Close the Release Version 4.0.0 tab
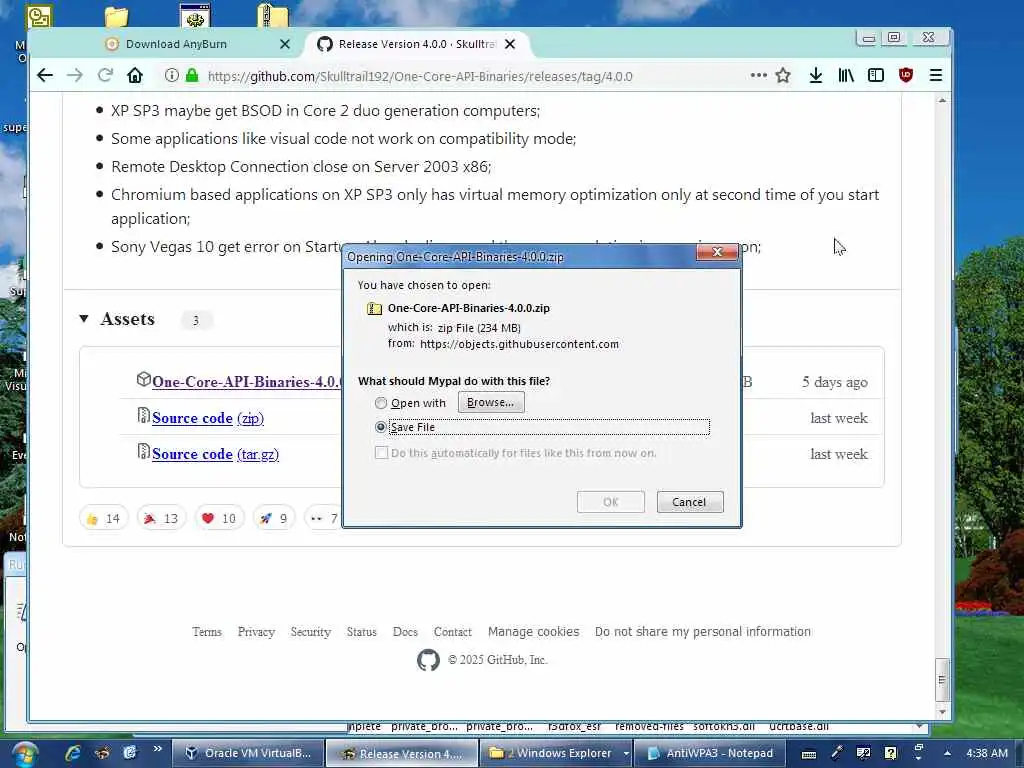This screenshot has width=1024, height=768. [x=510, y=44]
